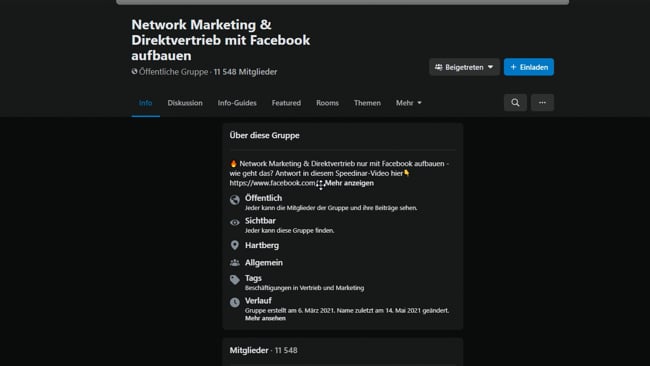Click the Einladen invite button
The height and width of the screenshot is (366, 650).
coord(529,67)
